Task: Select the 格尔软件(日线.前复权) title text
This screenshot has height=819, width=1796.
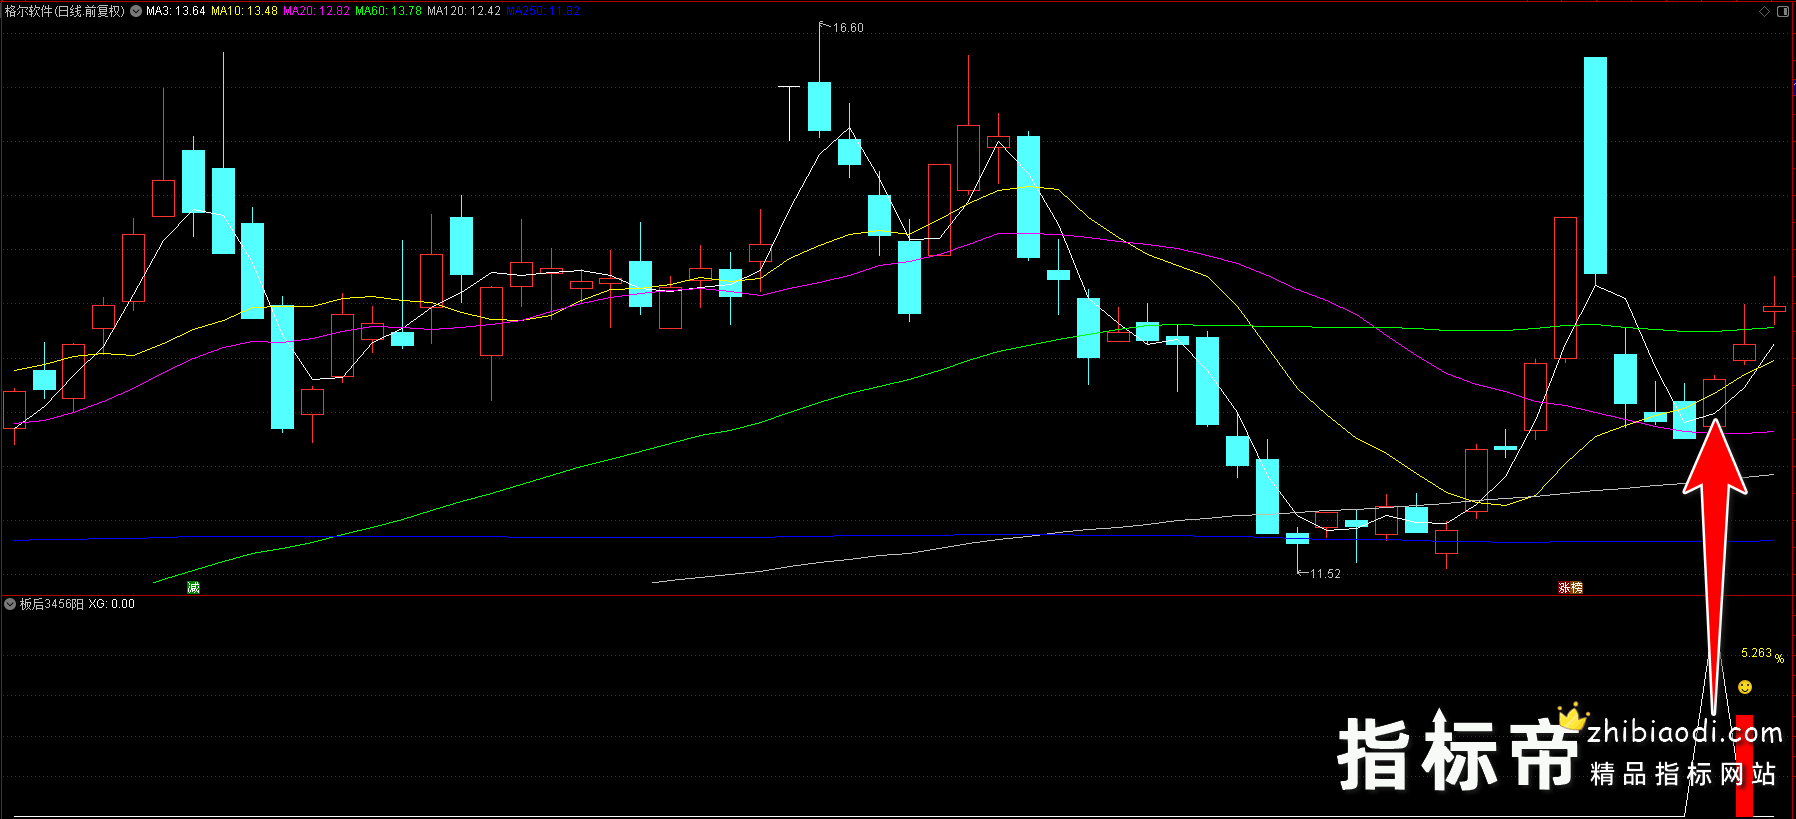Action: click(x=64, y=11)
